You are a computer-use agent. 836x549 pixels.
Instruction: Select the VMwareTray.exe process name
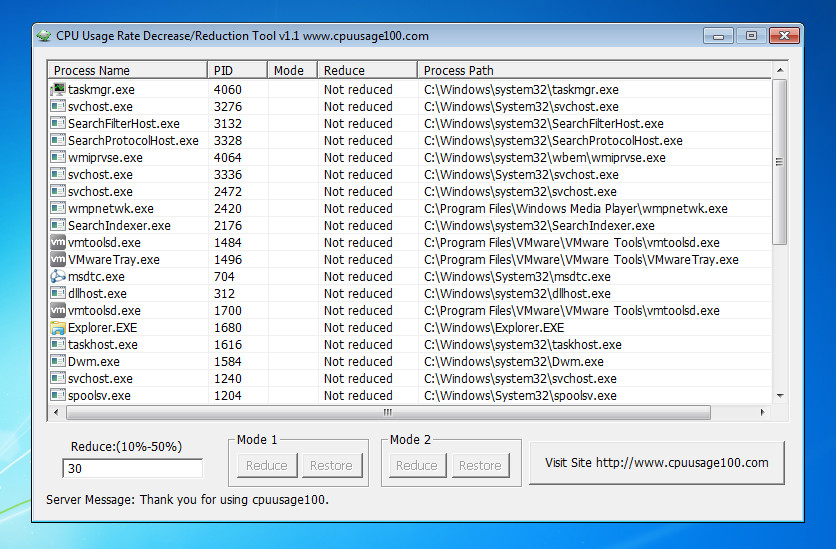(114, 260)
